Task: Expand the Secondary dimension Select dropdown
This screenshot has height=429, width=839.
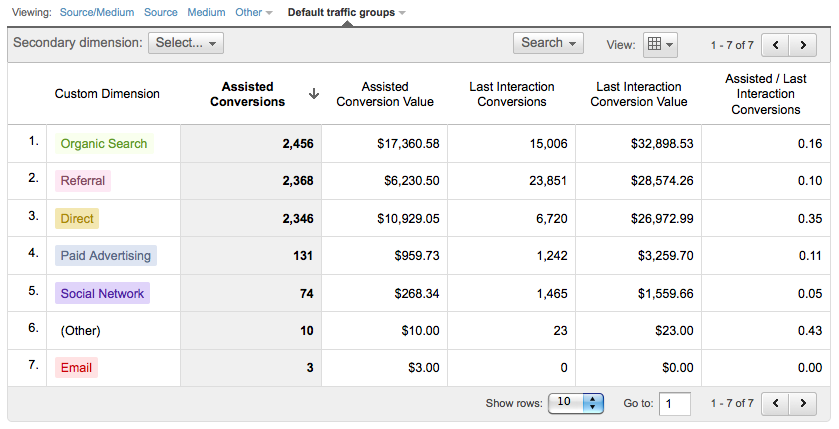Action: [186, 43]
